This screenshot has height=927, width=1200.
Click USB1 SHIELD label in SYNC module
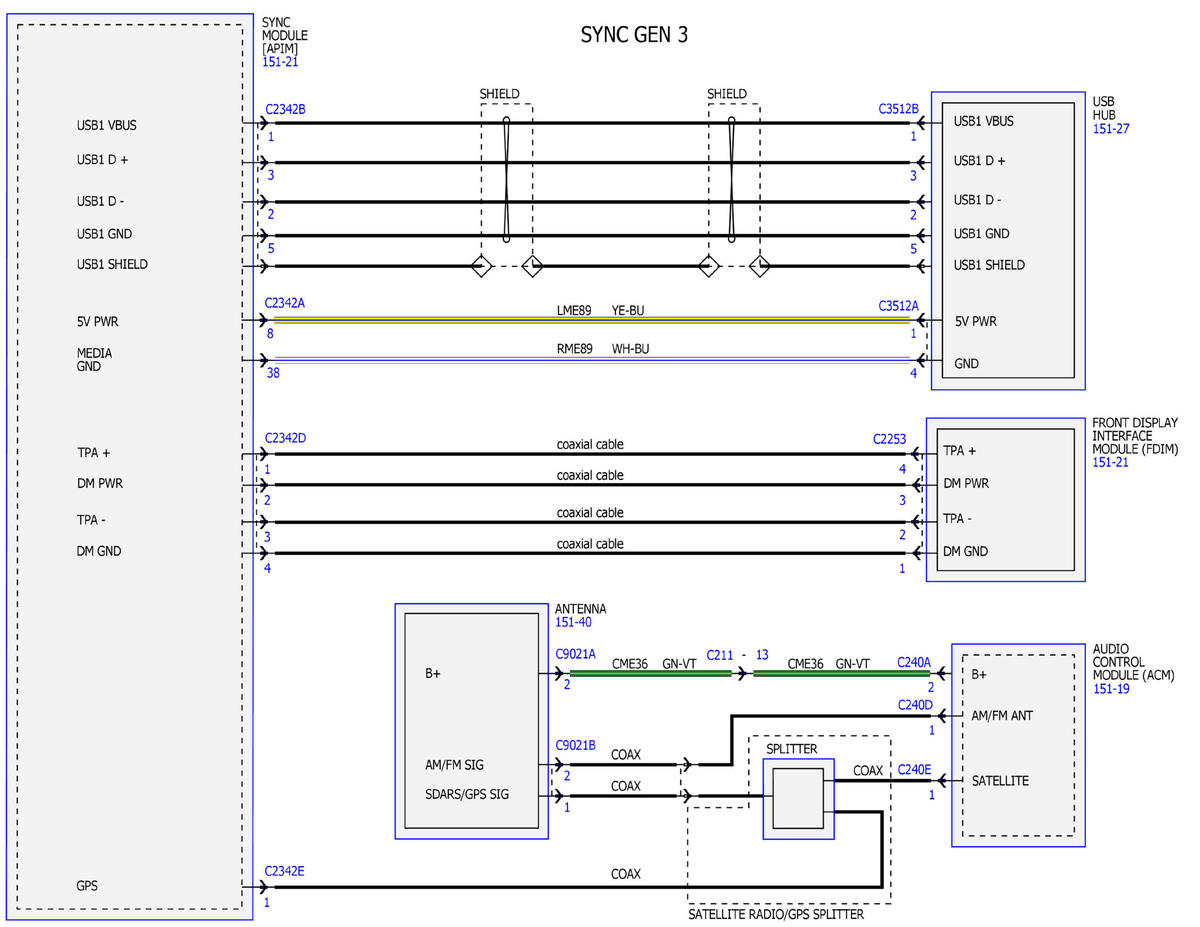click(x=112, y=264)
